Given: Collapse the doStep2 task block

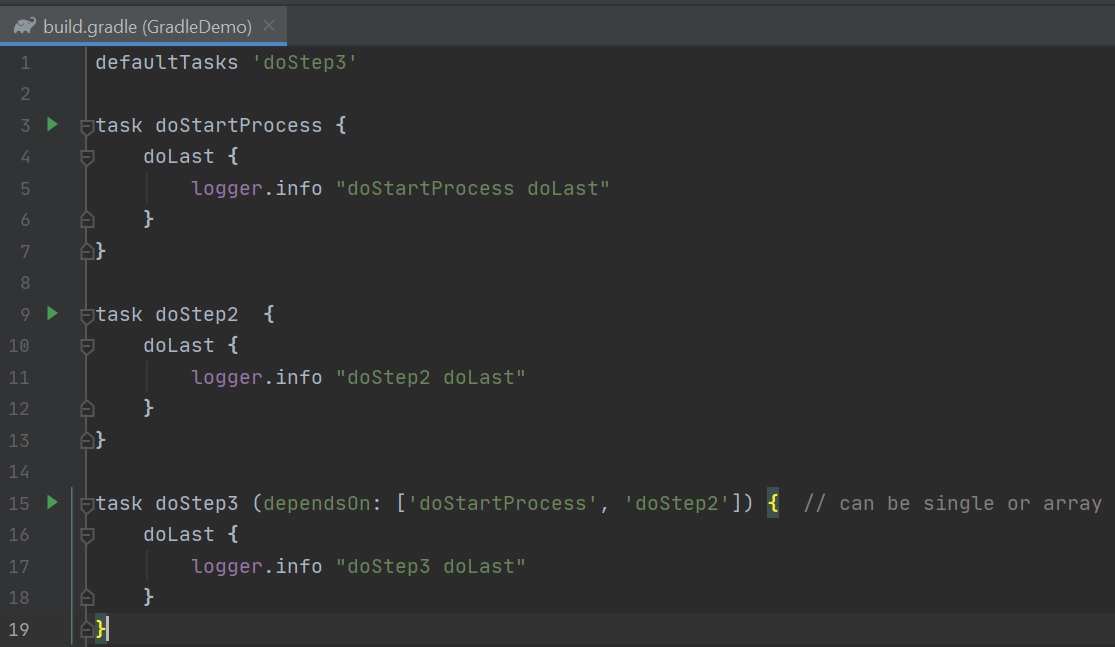Looking at the screenshot, I should [87, 315].
